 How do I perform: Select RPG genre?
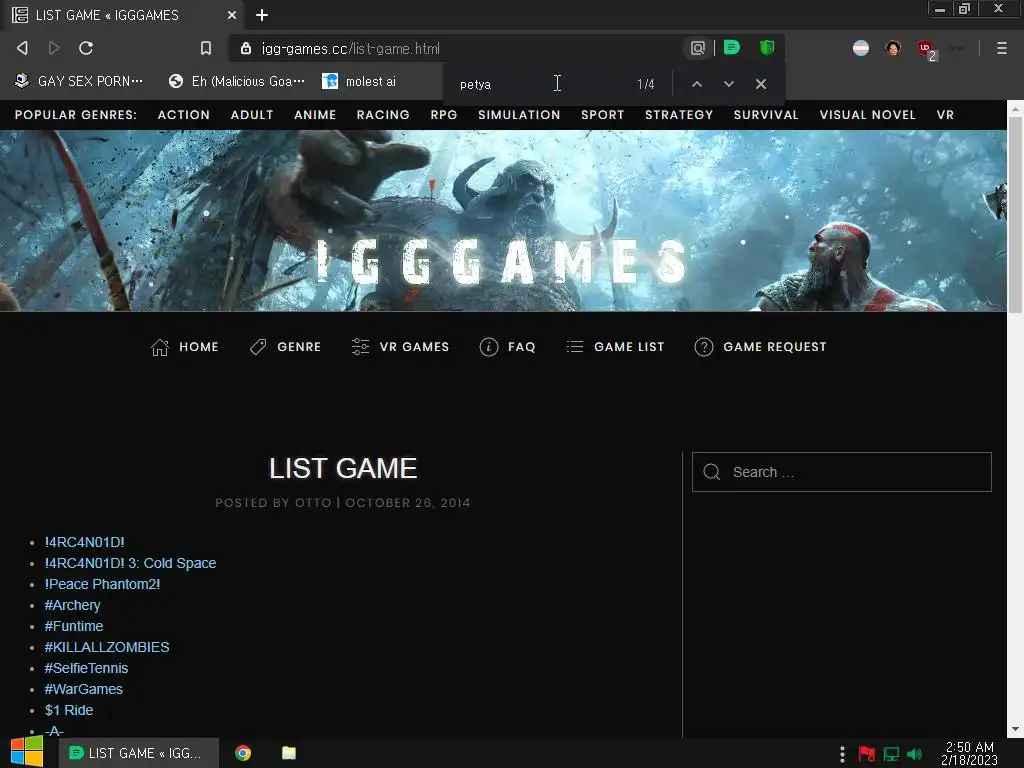click(x=443, y=115)
